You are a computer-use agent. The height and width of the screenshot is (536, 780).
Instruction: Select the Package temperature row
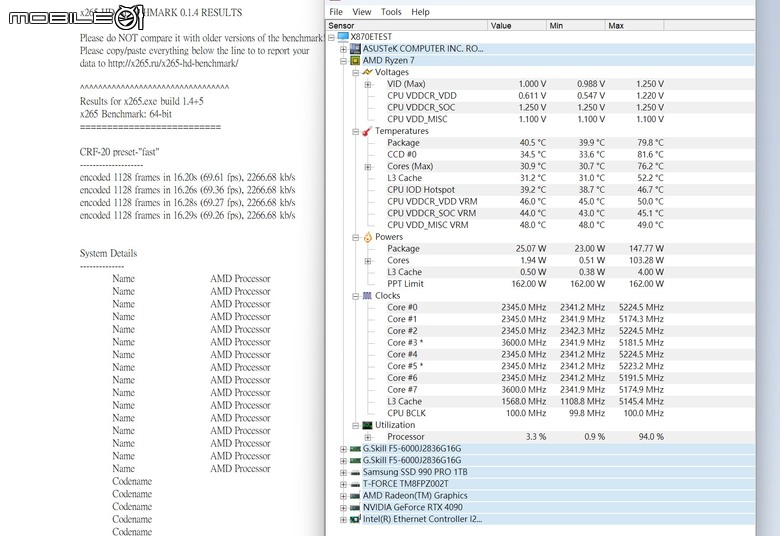point(525,143)
